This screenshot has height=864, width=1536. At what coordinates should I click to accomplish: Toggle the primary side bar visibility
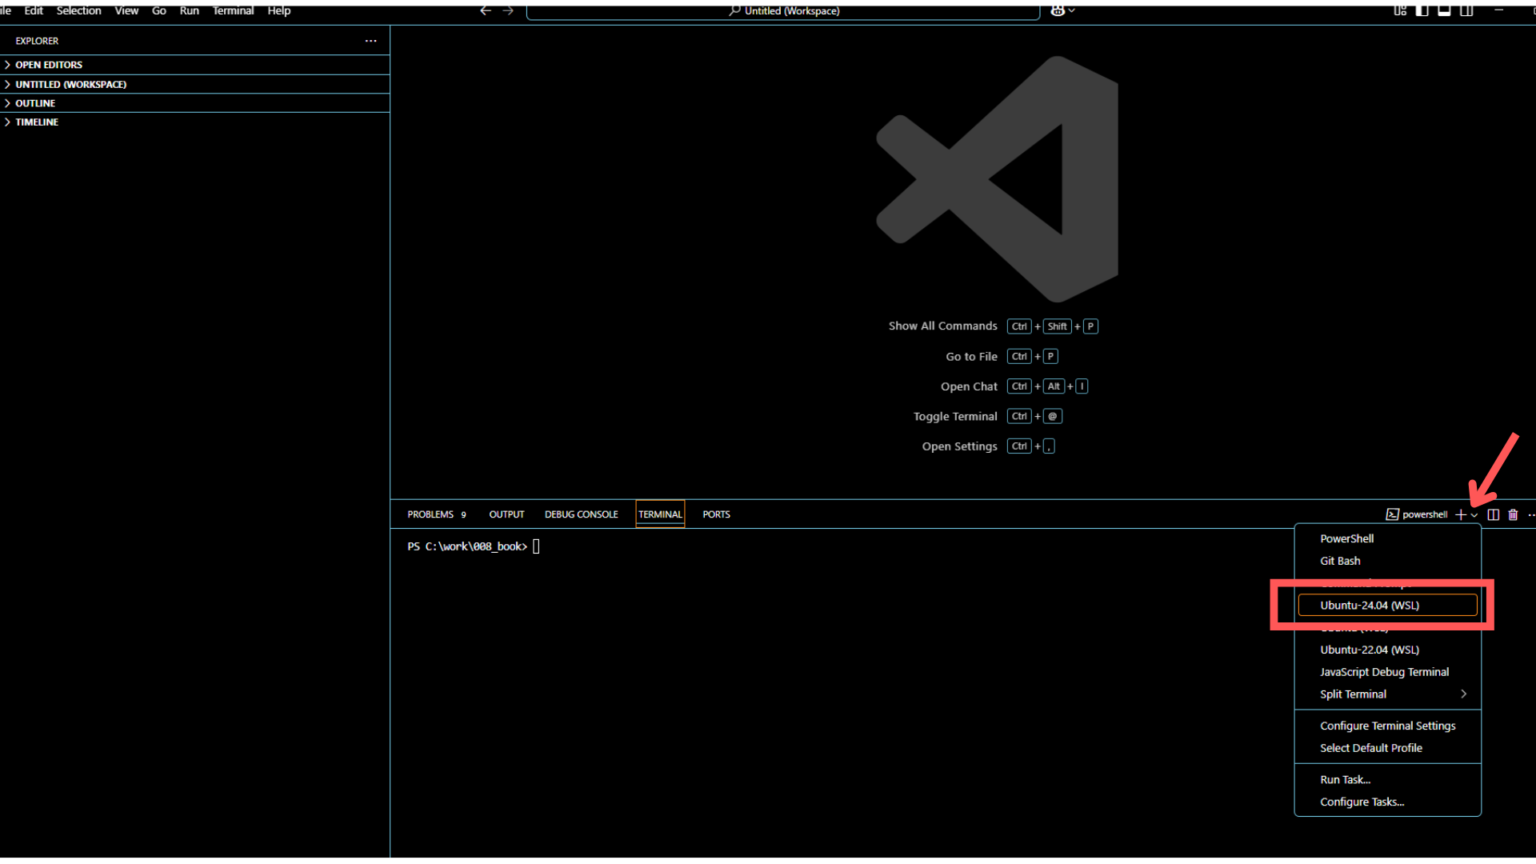(1422, 11)
